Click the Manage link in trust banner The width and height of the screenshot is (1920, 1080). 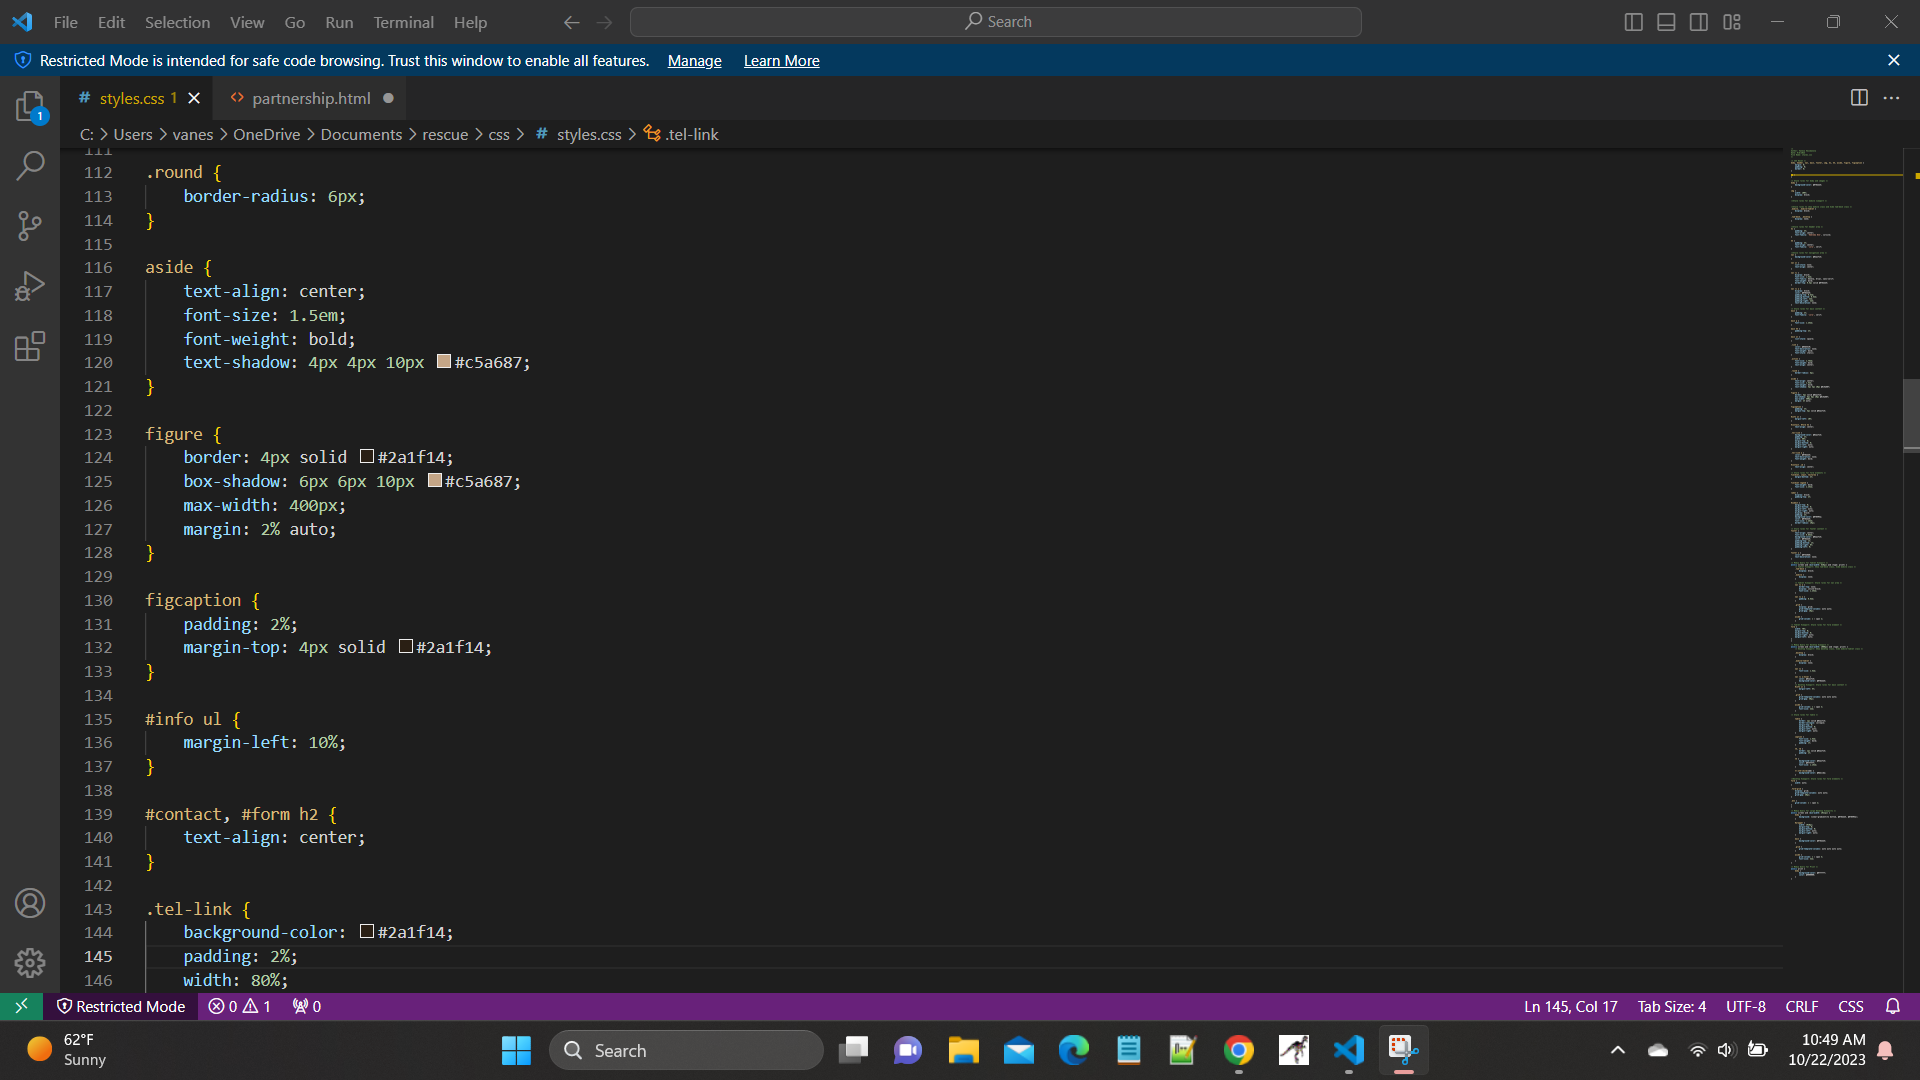(694, 61)
